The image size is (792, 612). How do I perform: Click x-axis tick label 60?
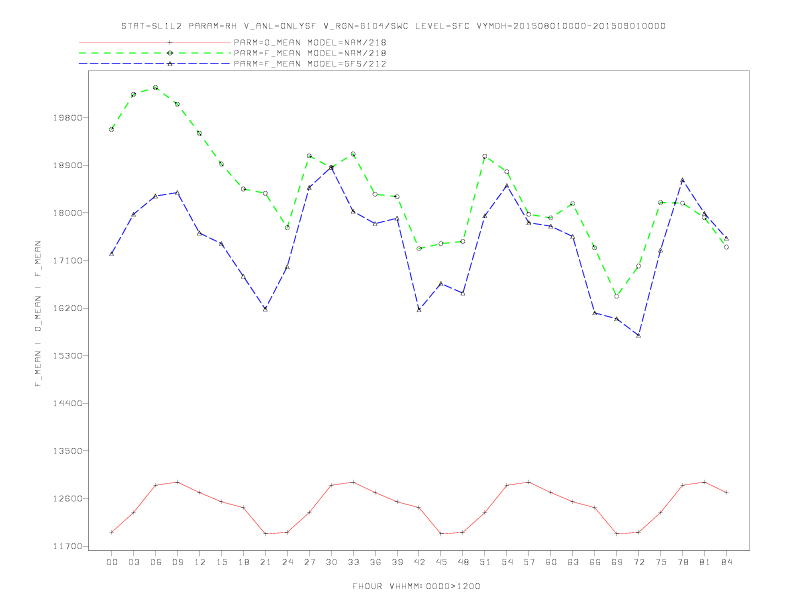(551, 562)
